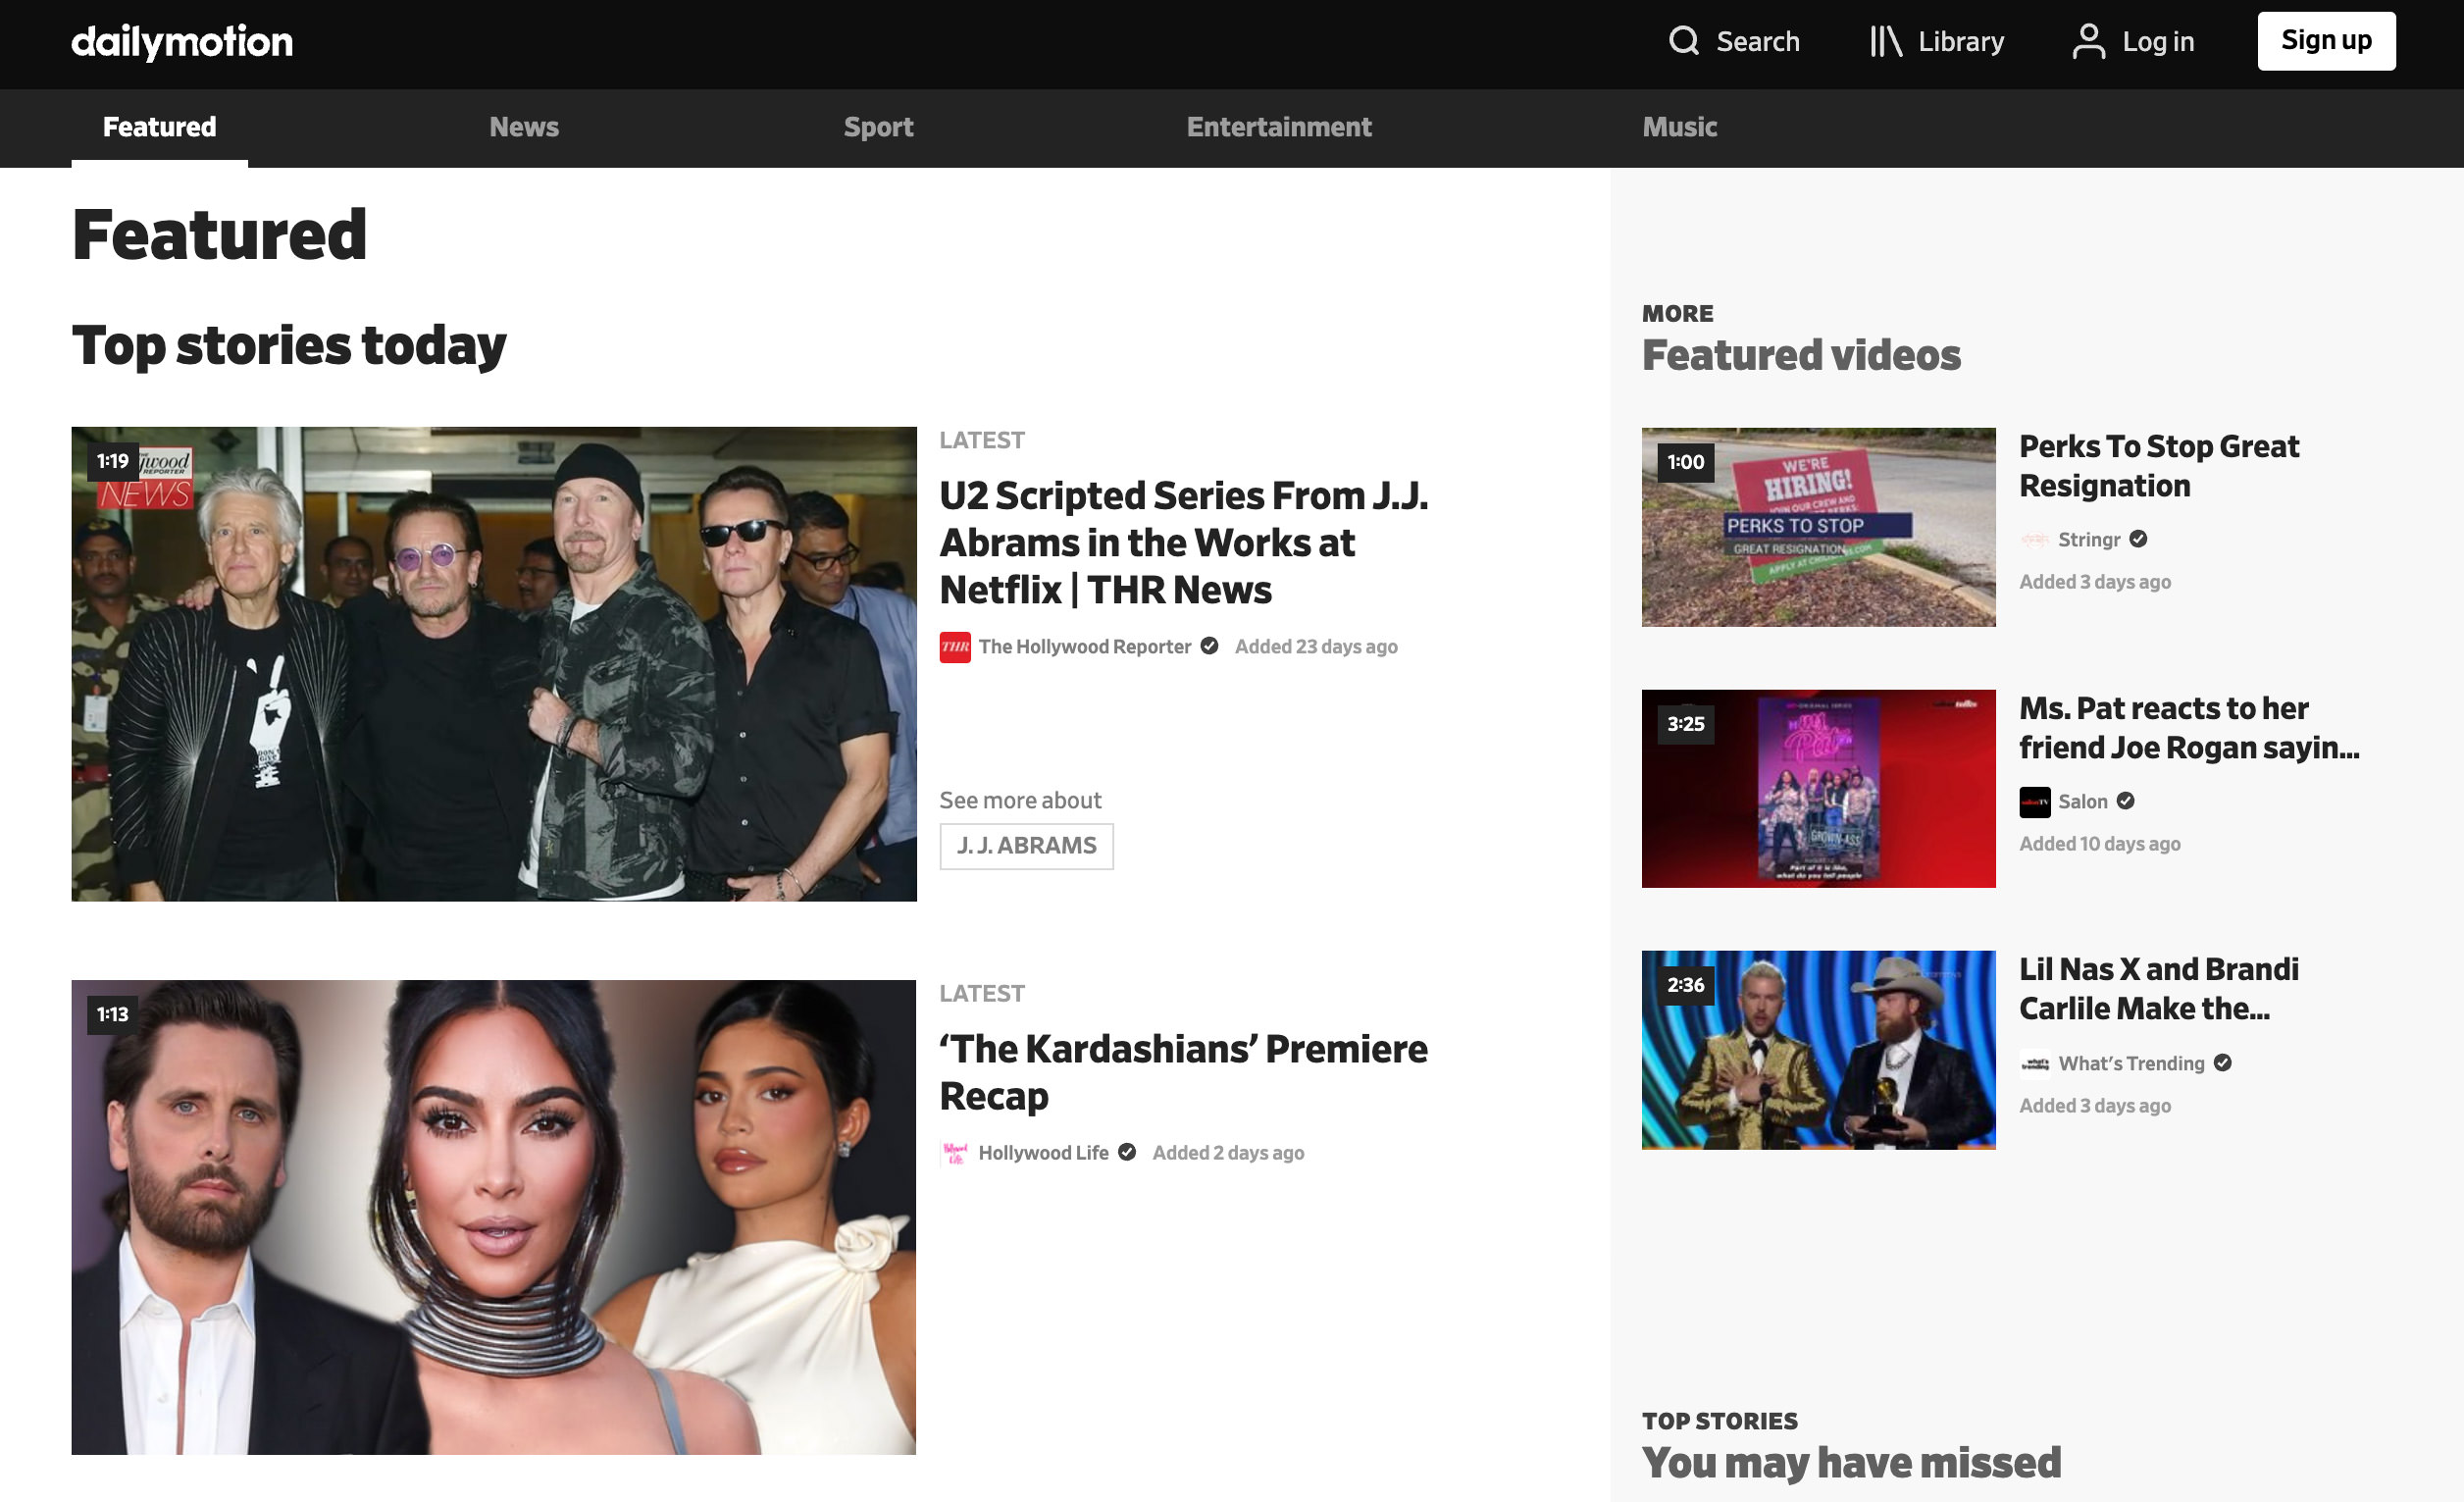2464x1502 pixels.
Task: Open the Music category section
Action: pyautogui.click(x=1677, y=127)
